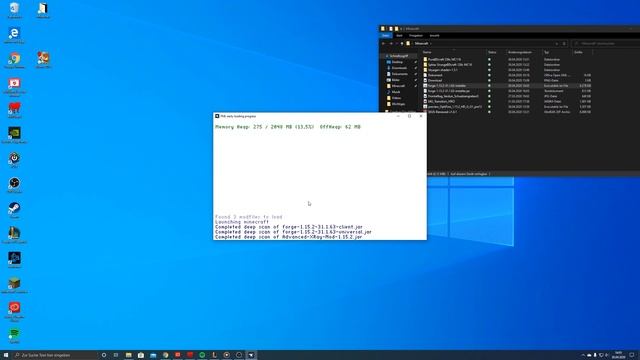640x360 pixels.
Task: Select the preview_OptiFine jar file row
Action: (507, 107)
